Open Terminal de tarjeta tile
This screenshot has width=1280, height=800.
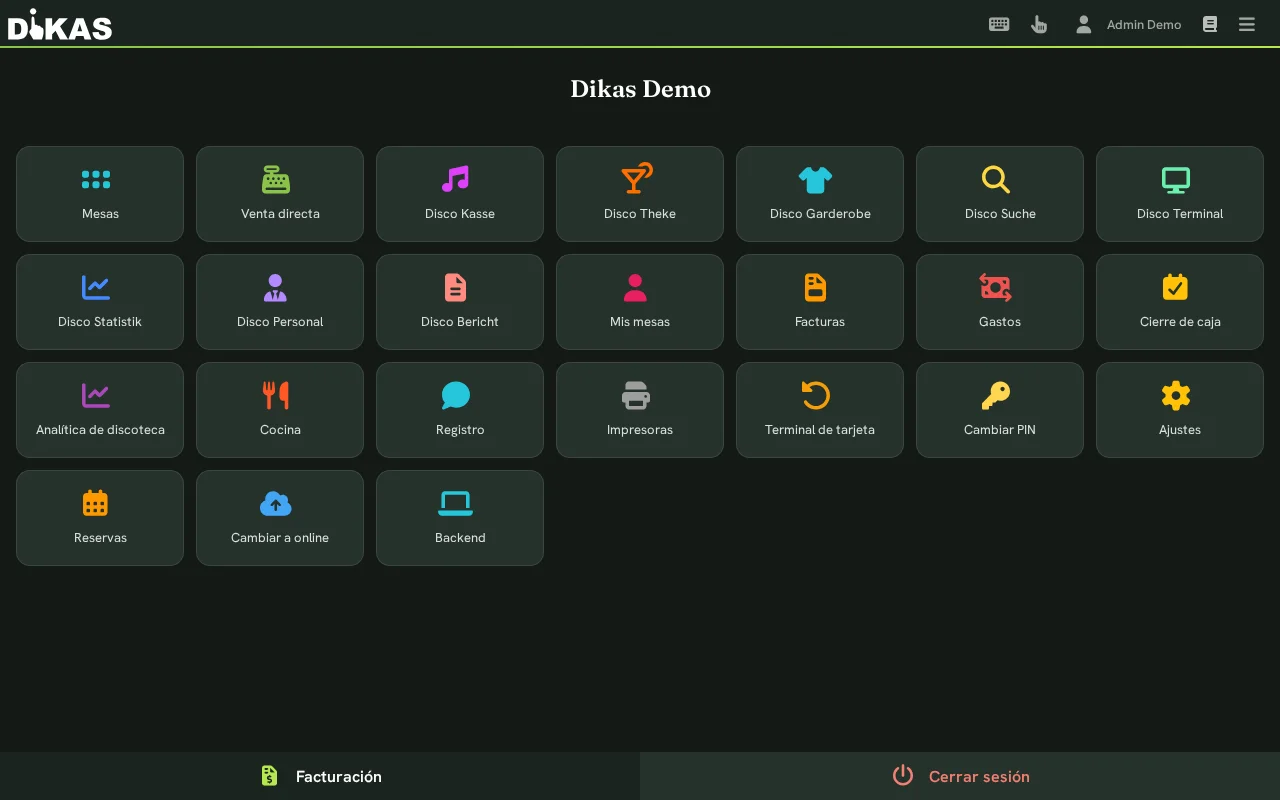click(820, 410)
